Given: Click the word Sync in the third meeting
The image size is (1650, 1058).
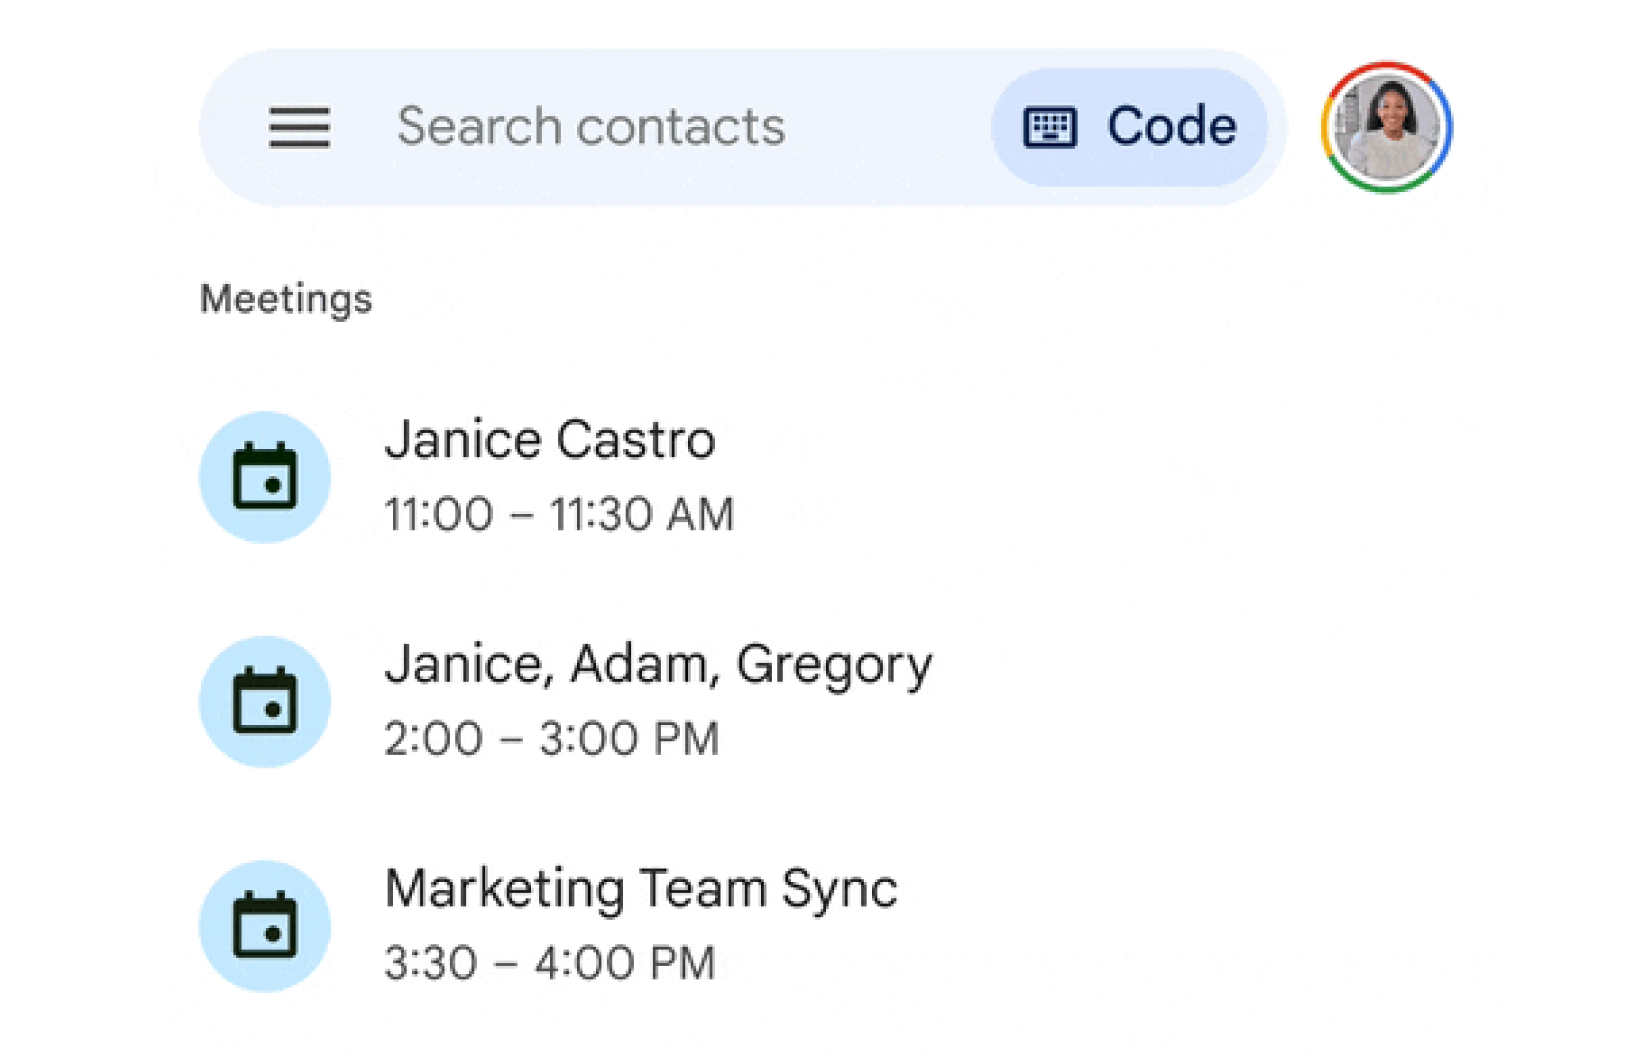Looking at the screenshot, I should [839, 890].
